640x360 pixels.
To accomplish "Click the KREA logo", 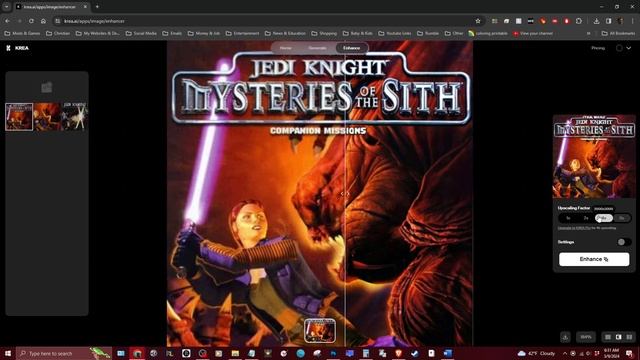I will 18,48.
